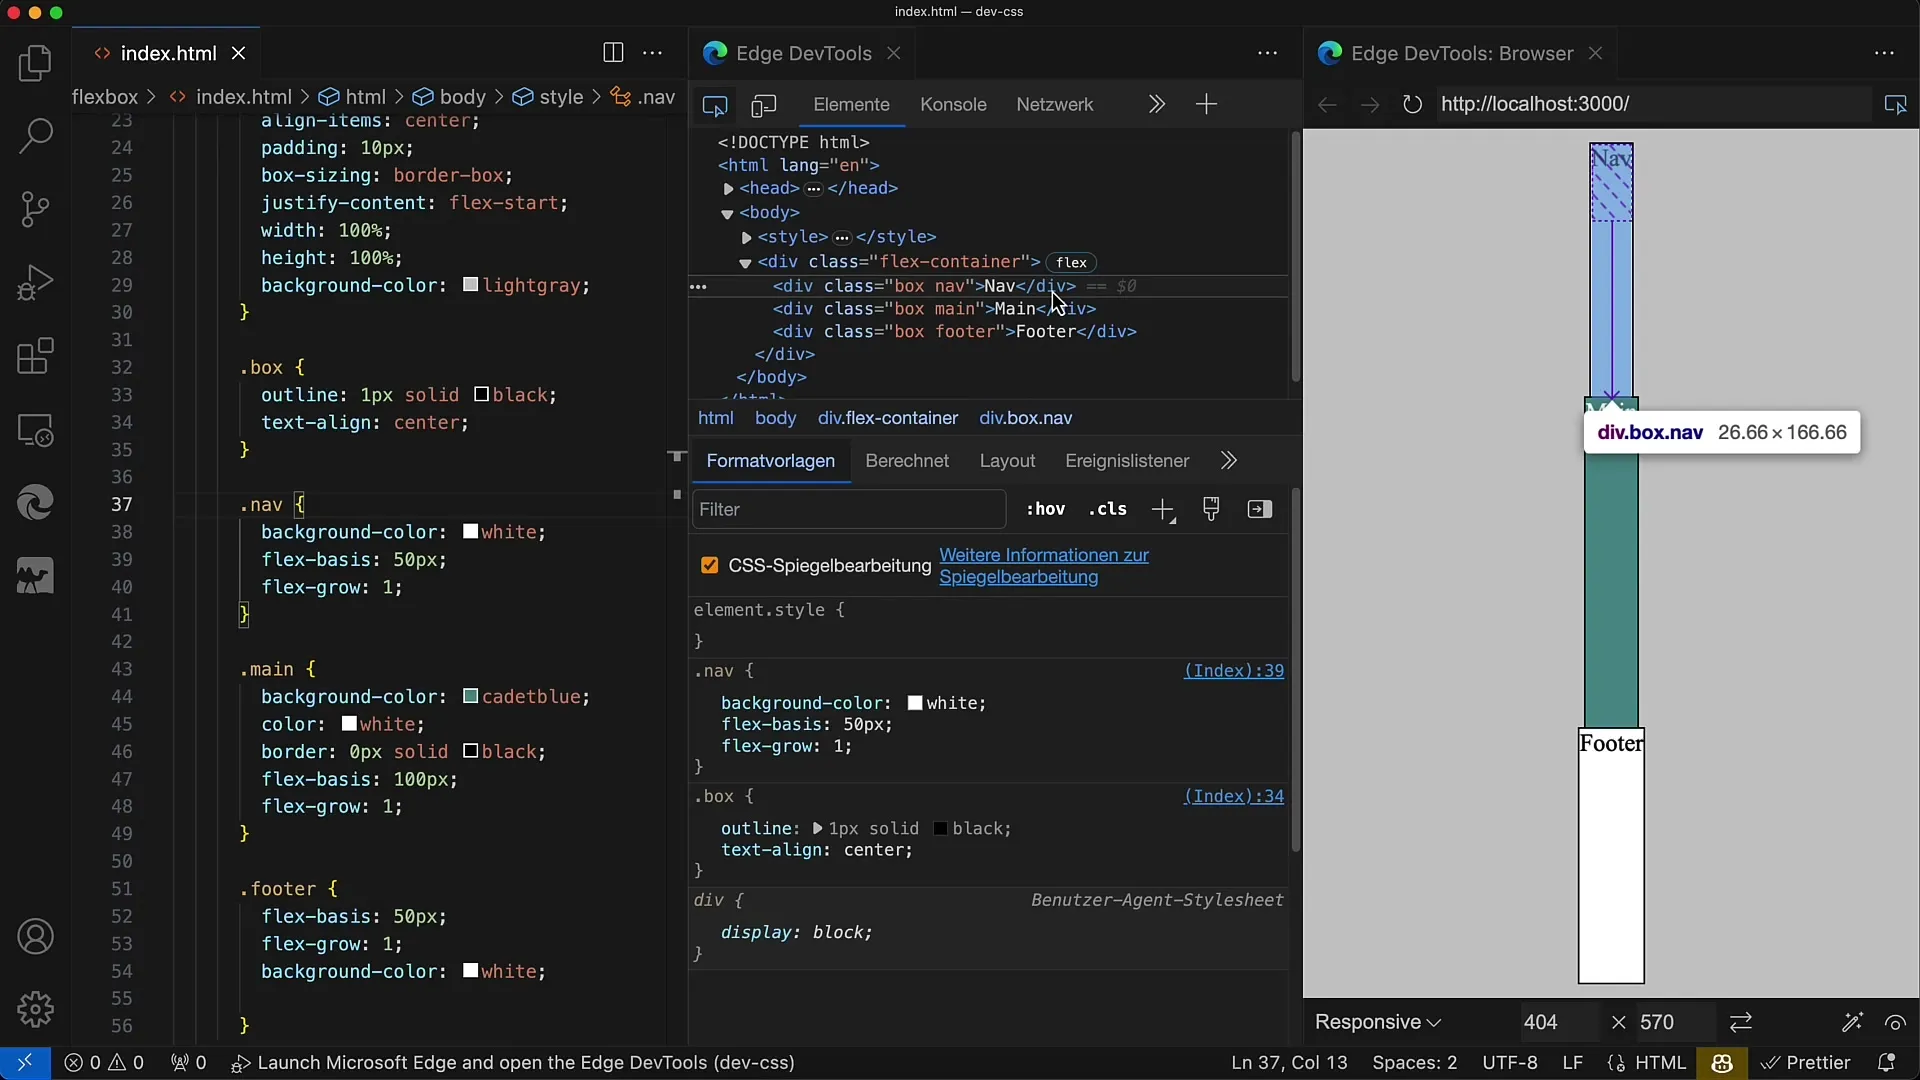Open Weitere Informationen zur Spiegelbearbeitung link
This screenshot has width=1920, height=1080.
click(1044, 566)
